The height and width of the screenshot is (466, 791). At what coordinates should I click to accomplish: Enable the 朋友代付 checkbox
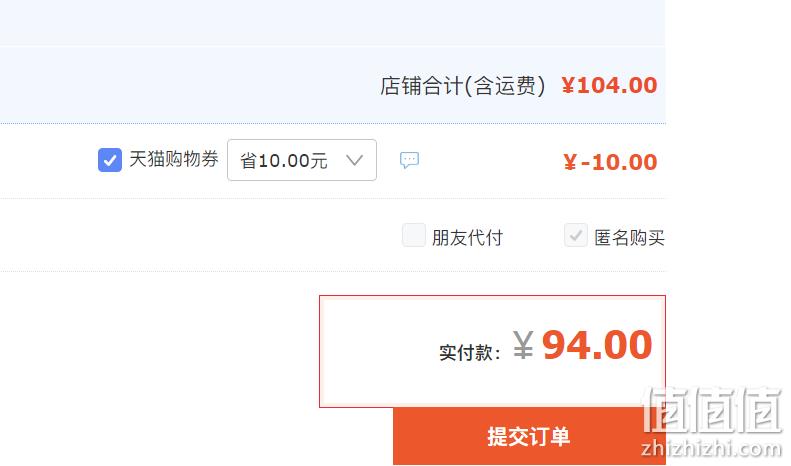click(414, 236)
